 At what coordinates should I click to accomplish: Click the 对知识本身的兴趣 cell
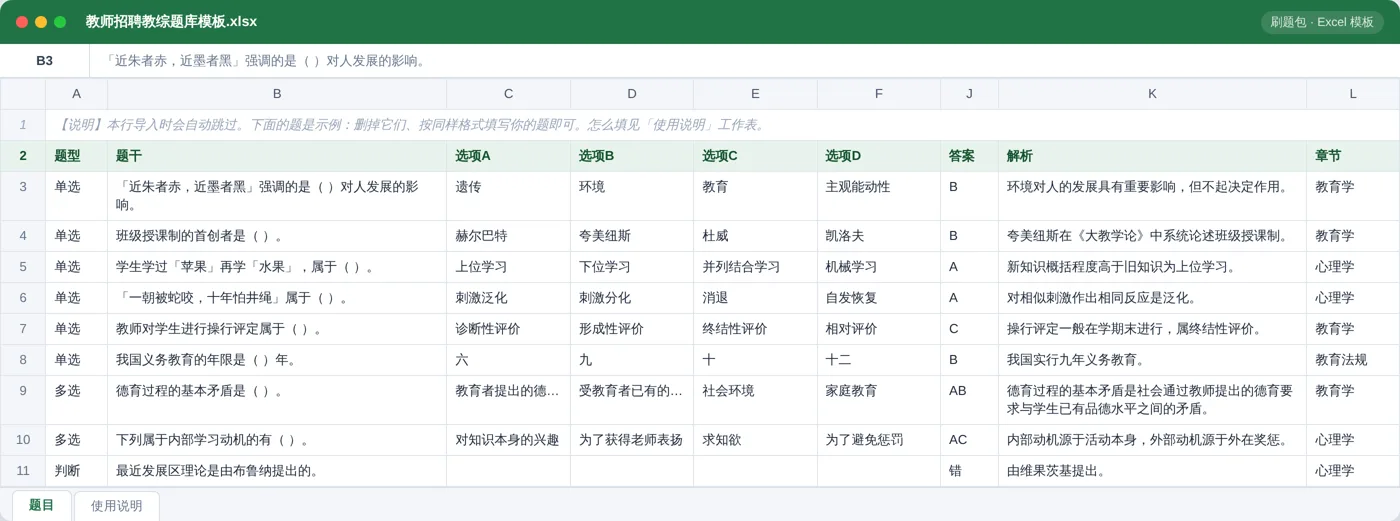pyautogui.click(x=508, y=440)
